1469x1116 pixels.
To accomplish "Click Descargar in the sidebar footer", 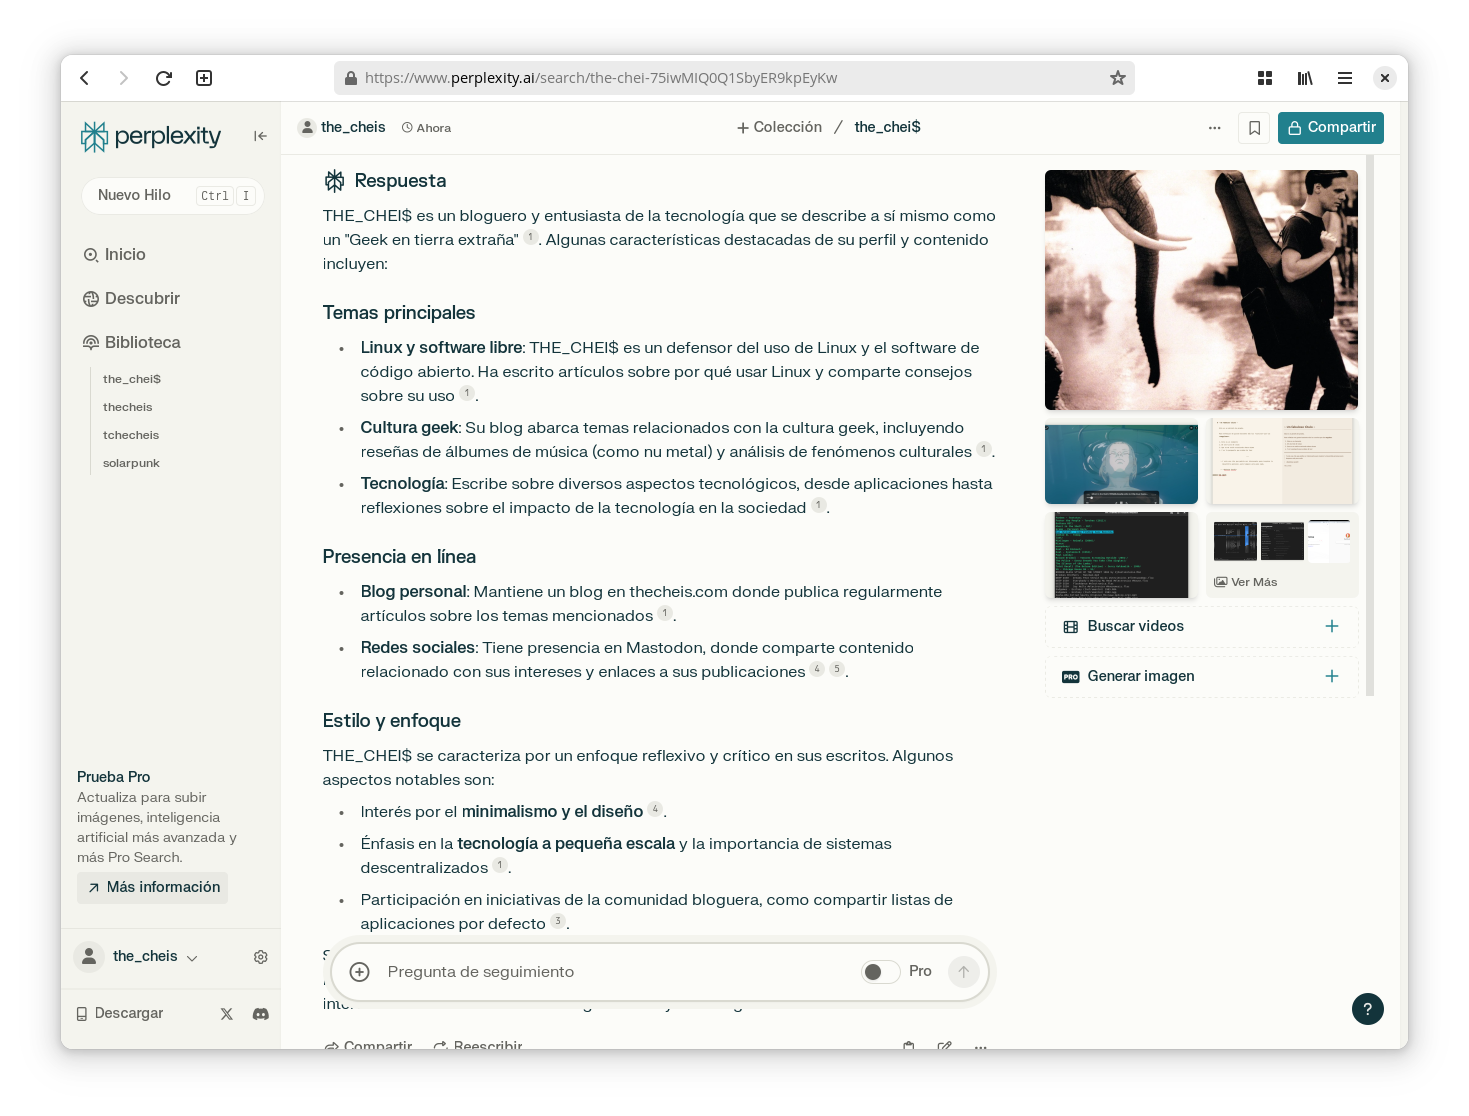I will (x=120, y=1014).
